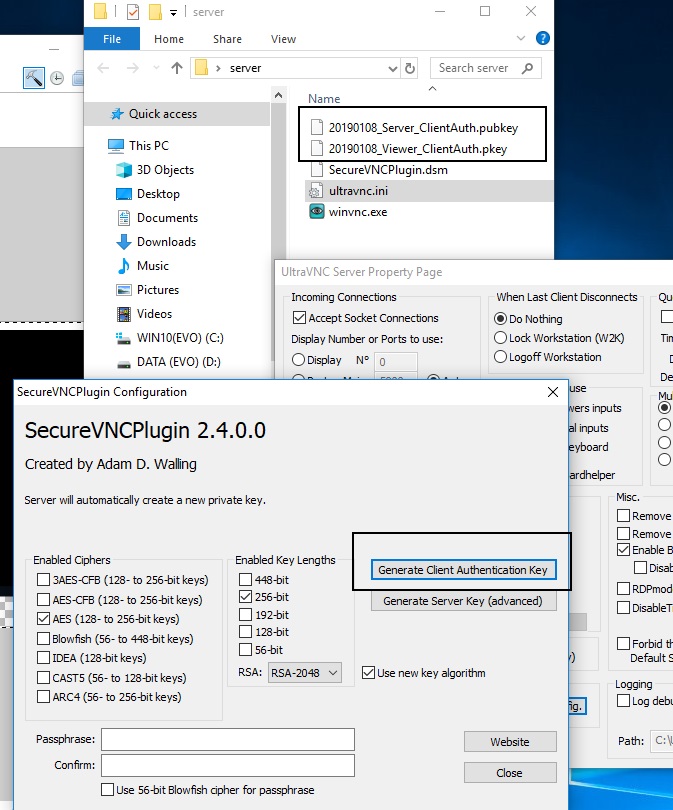Go forward with the right arrow
Viewport: 673px width, 810px height.
click(133, 68)
